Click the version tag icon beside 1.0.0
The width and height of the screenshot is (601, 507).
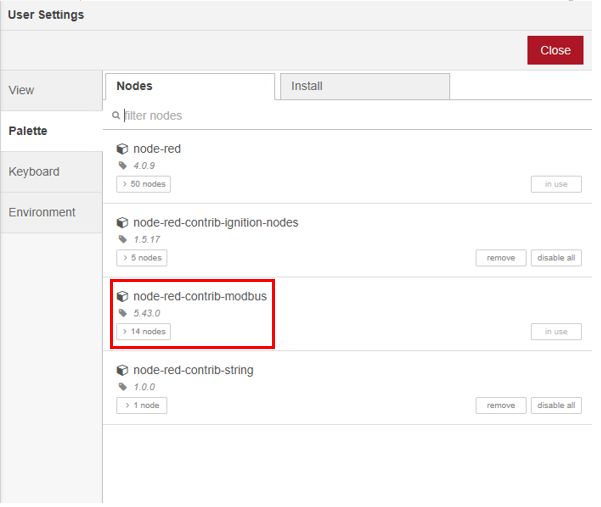pyautogui.click(x=123, y=387)
